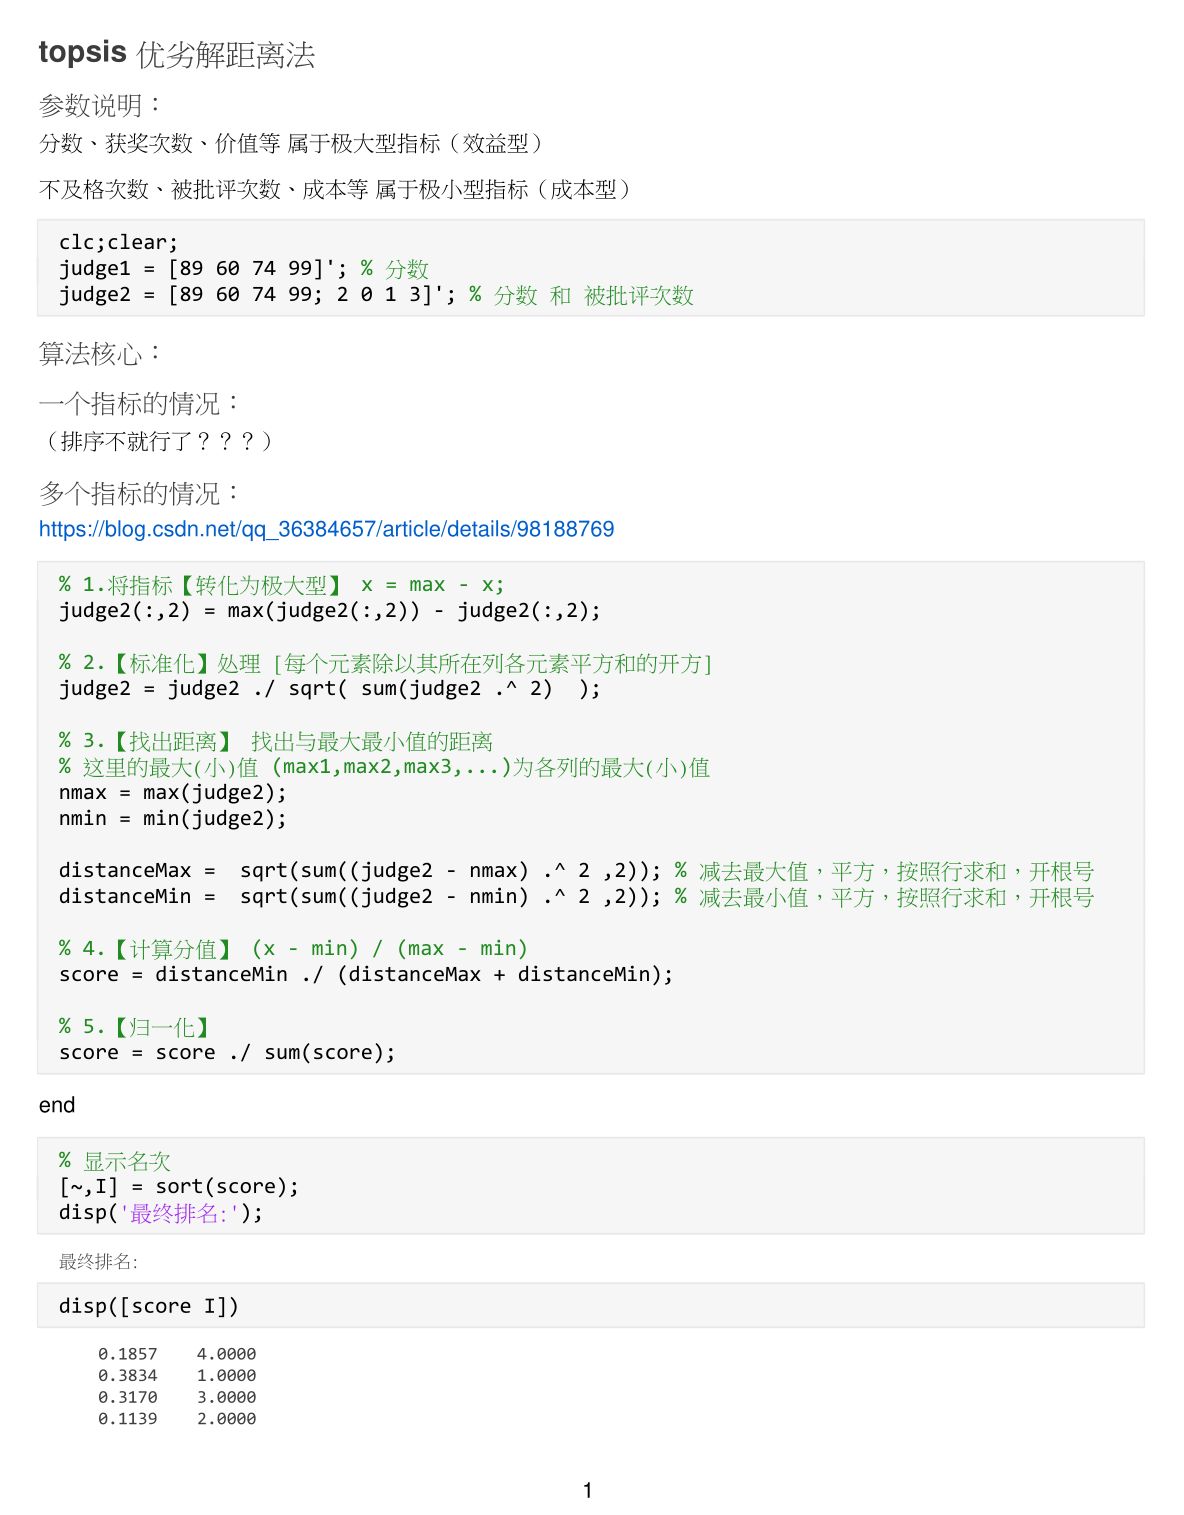Screen dimensions: 1184x1515
Task: Click the '算法核心' section heading
Action: (99, 353)
